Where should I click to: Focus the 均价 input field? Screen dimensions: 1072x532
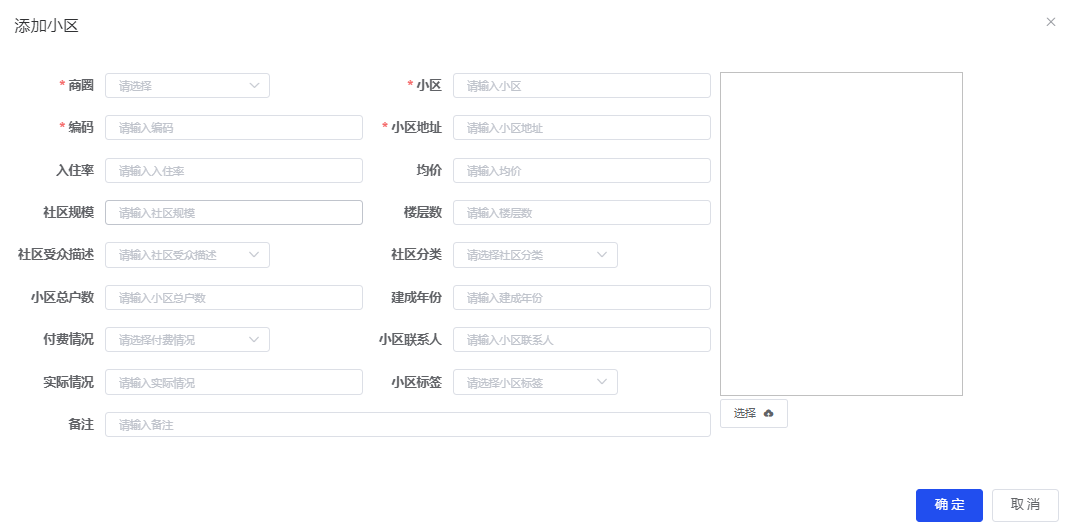[581, 171]
